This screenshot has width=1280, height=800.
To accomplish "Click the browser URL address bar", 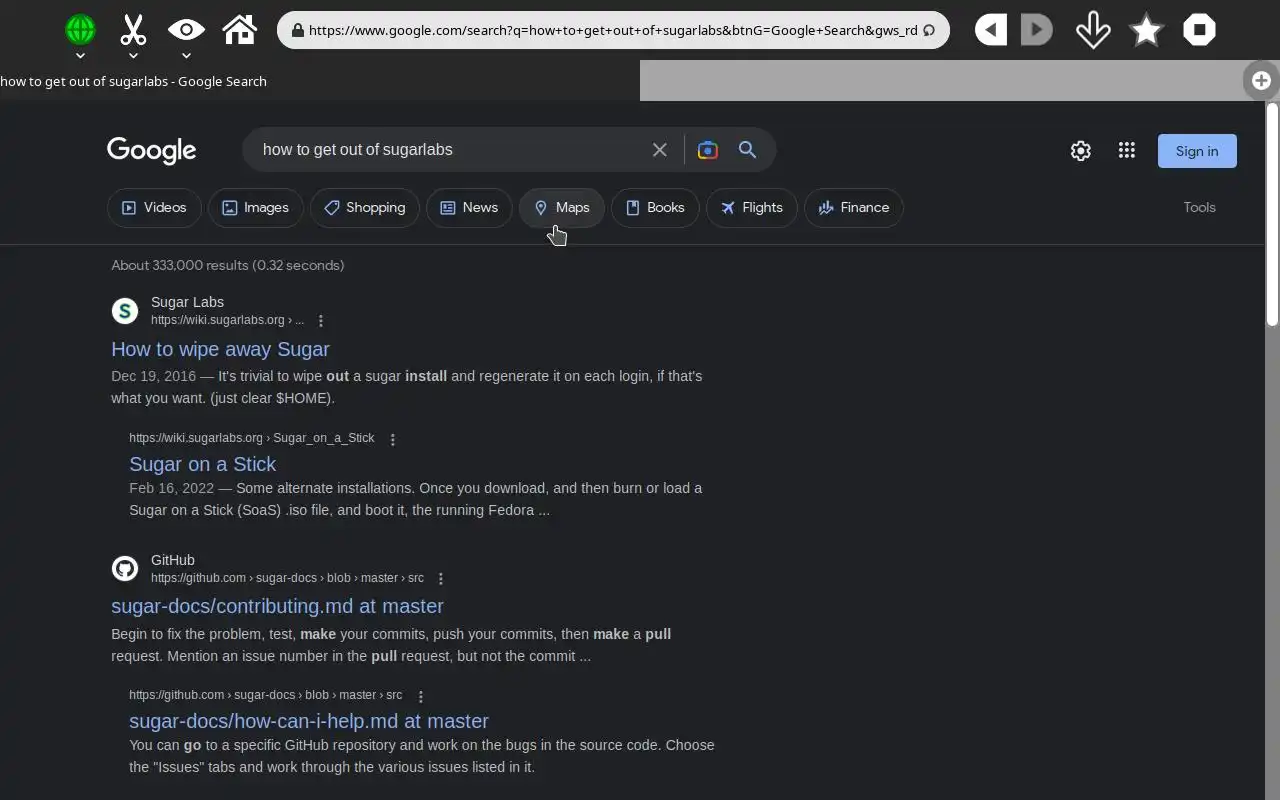I will pyautogui.click(x=612, y=30).
